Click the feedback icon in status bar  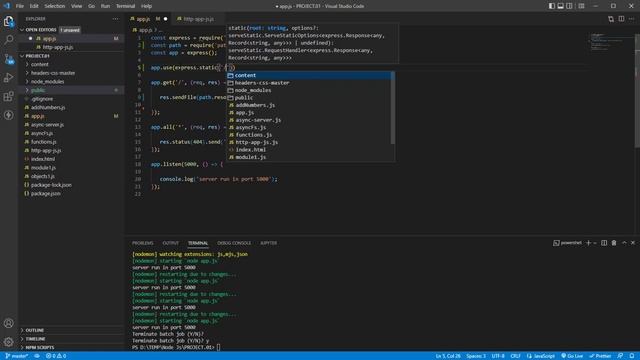[620, 356]
